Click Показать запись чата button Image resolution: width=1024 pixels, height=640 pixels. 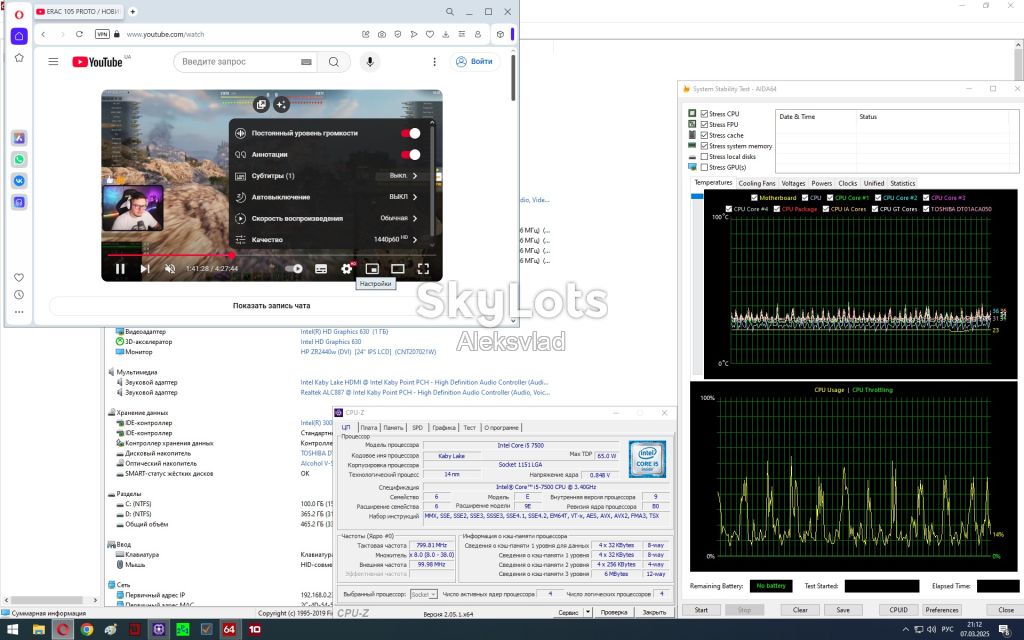[272, 306]
